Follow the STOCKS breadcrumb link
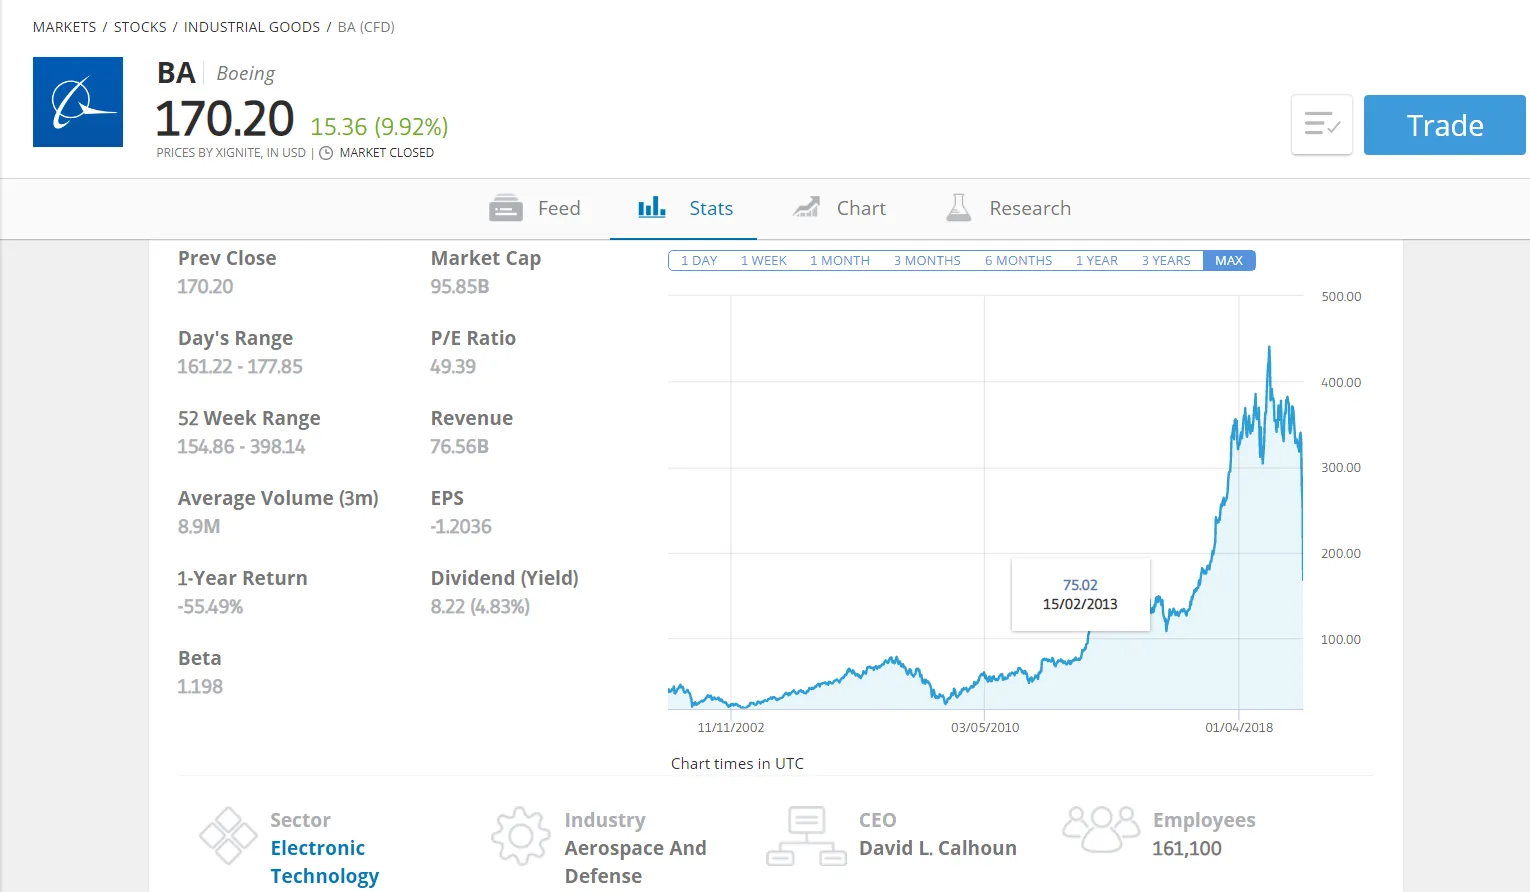Viewport: 1530px width, 892px height. click(x=140, y=27)
